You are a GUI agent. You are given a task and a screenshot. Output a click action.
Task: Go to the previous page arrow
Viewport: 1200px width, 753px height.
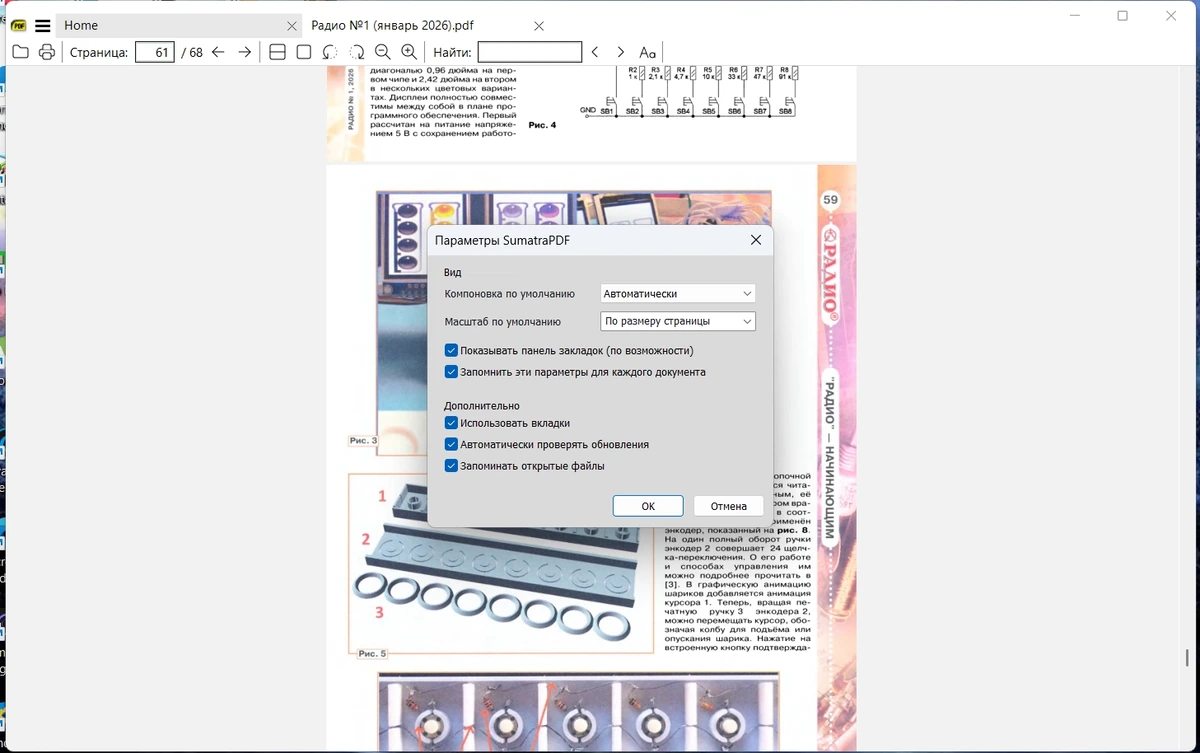(218, 52)
